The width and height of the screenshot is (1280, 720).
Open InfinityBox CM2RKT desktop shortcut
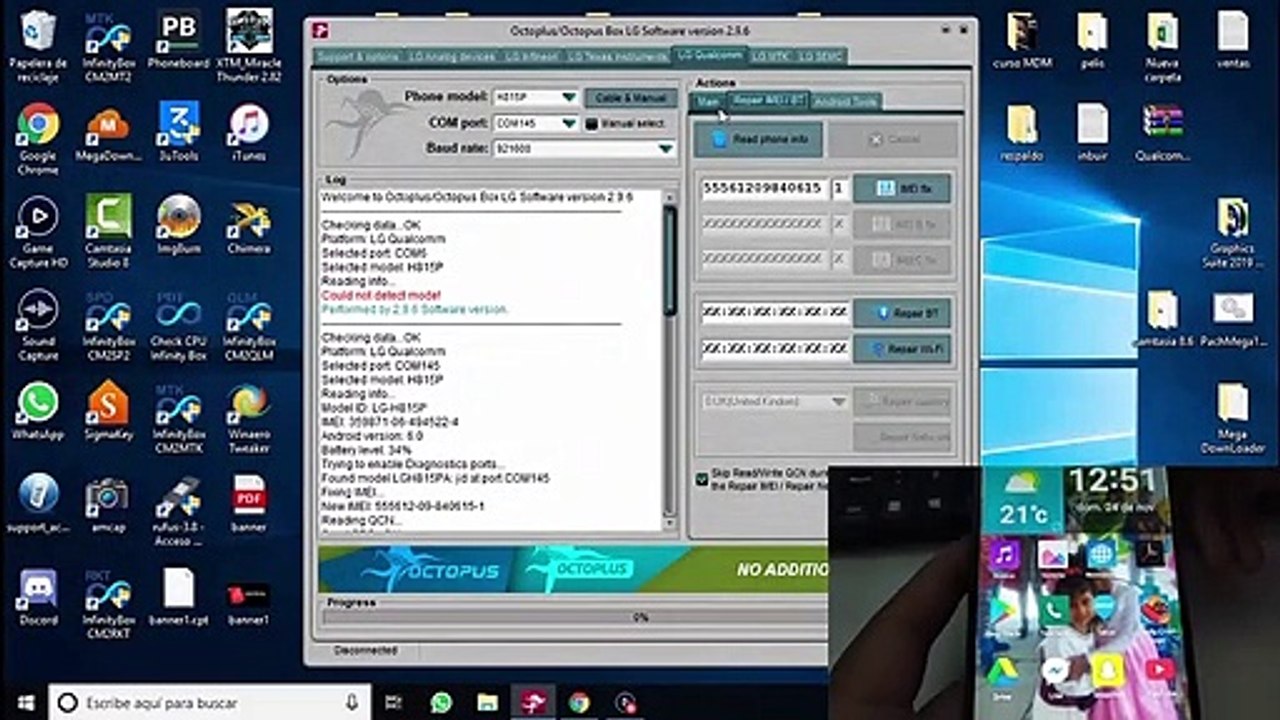(x=108, y=603)
